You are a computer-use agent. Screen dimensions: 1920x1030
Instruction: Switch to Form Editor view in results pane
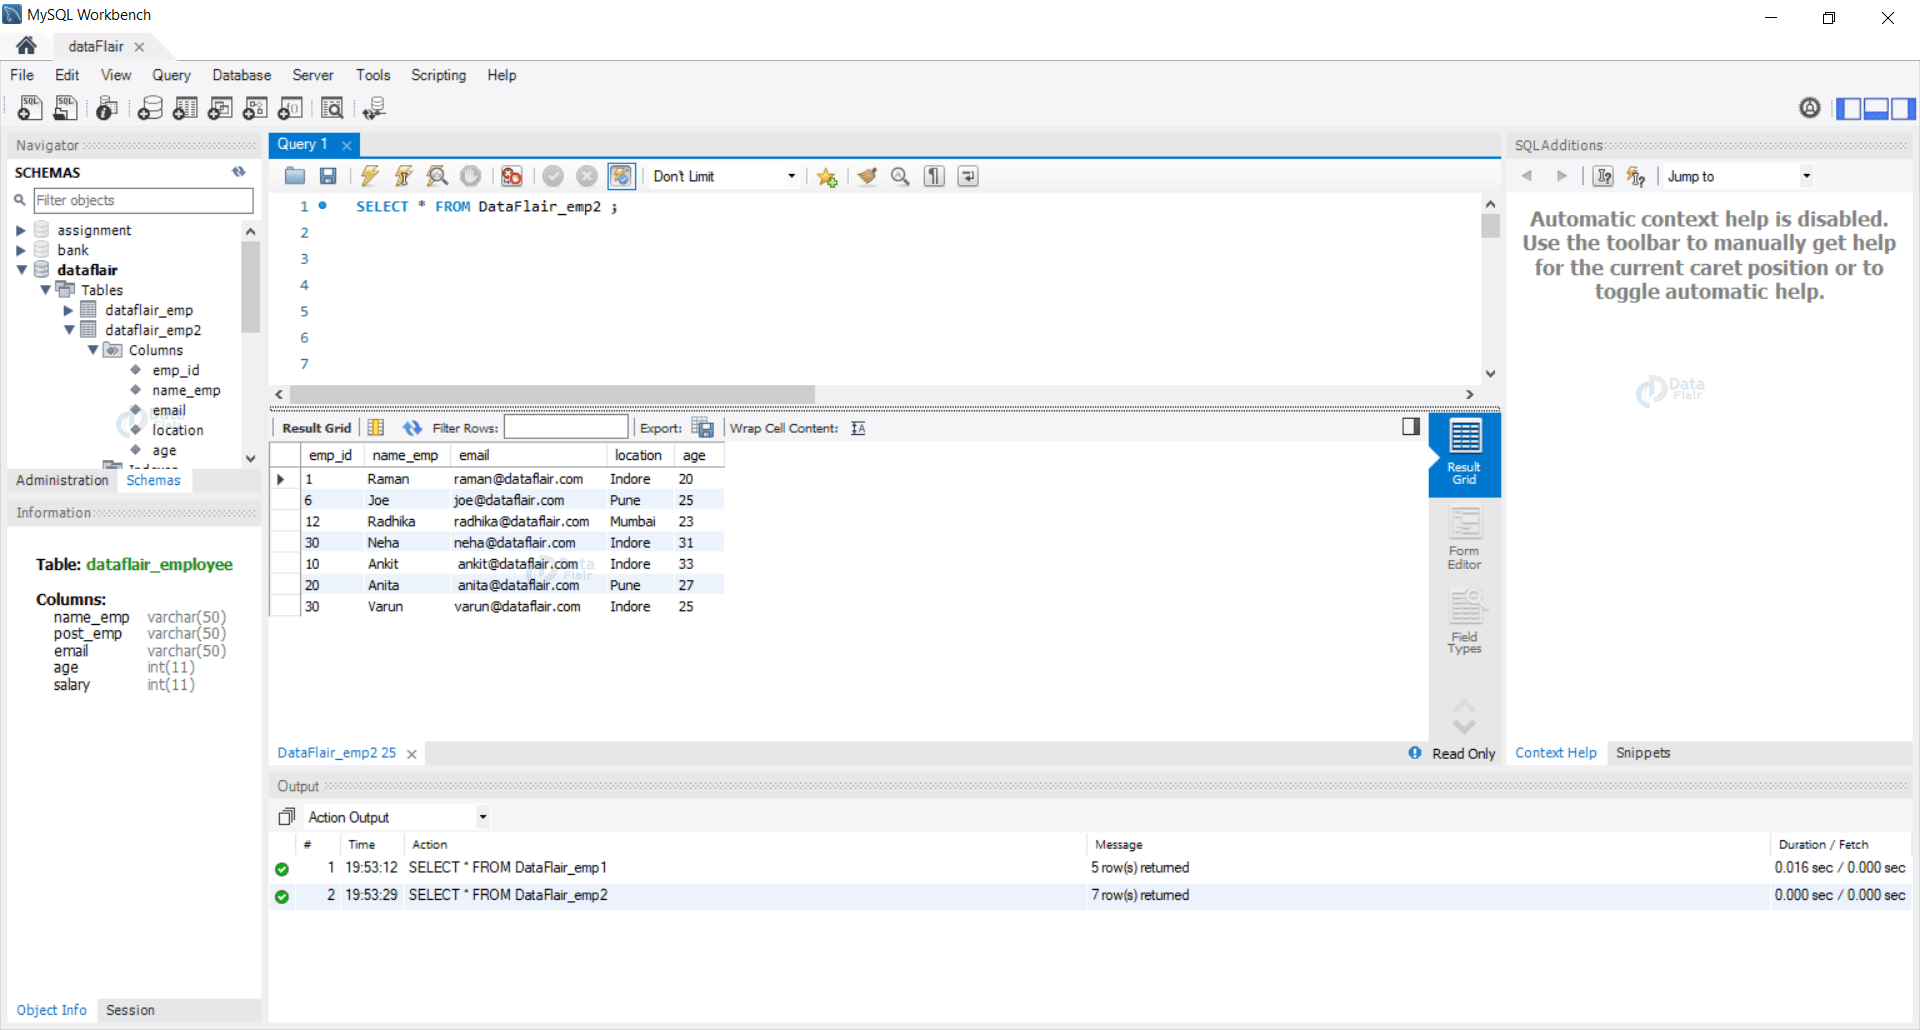[x=1463, y=537]
